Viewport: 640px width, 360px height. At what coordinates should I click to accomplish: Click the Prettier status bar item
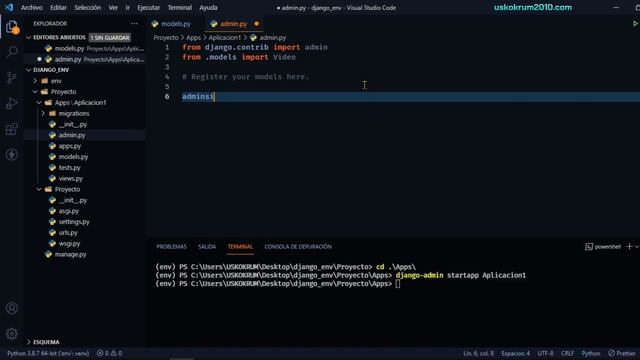tap(622, 353)
